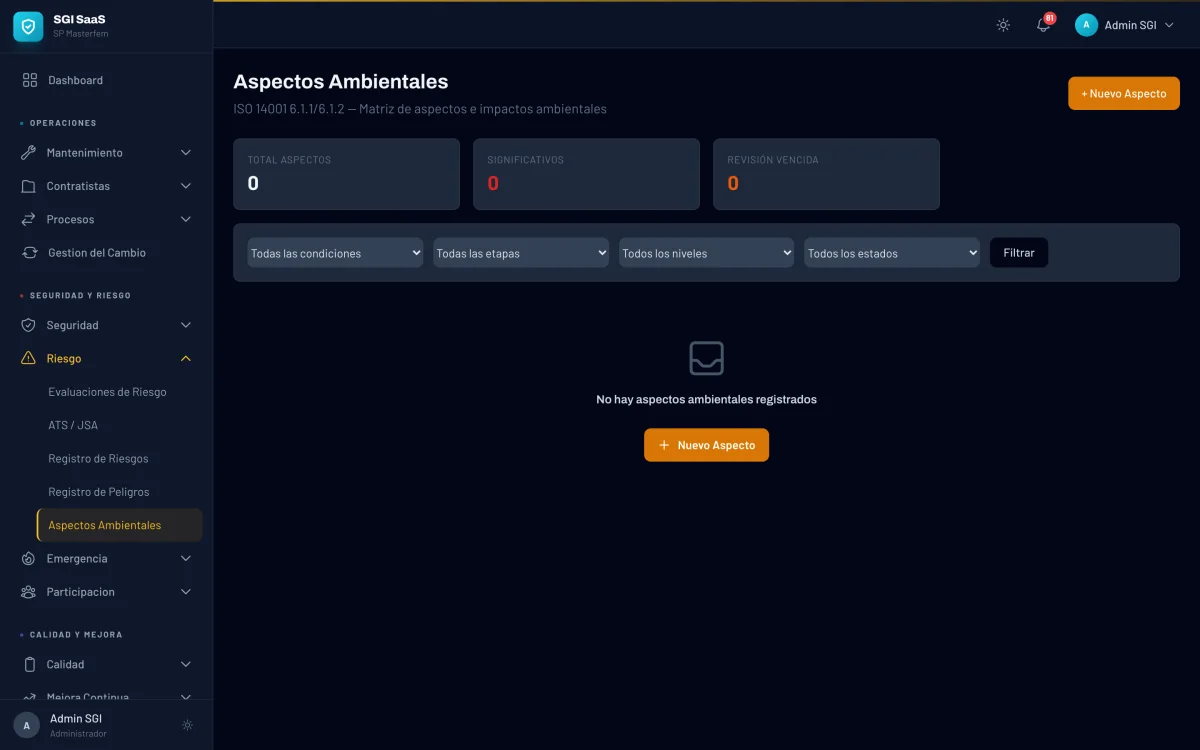The image size is (1200, 750).
Task: Toggle the theme icon next to Admin SGI footer
Action: tap(187, 724)
